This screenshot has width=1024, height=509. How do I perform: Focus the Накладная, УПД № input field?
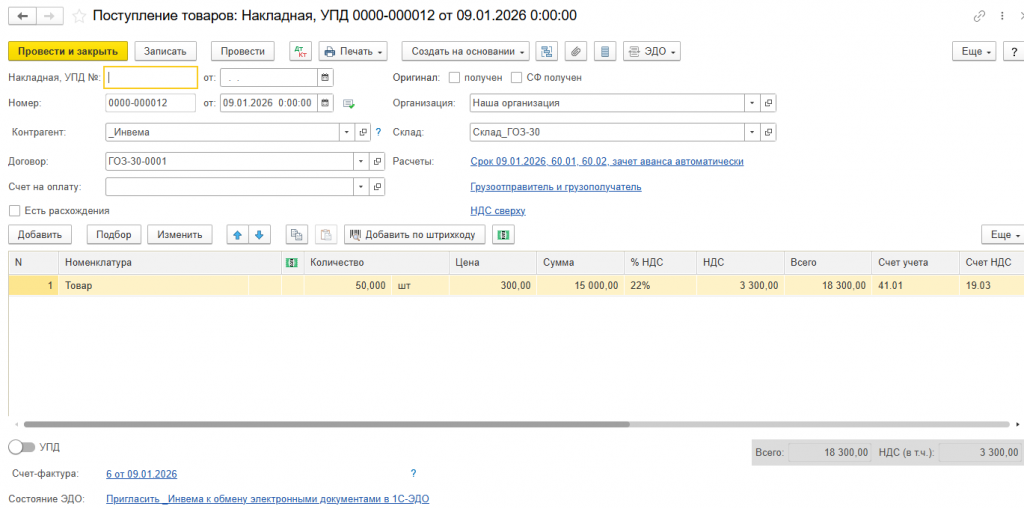point(151,77)
